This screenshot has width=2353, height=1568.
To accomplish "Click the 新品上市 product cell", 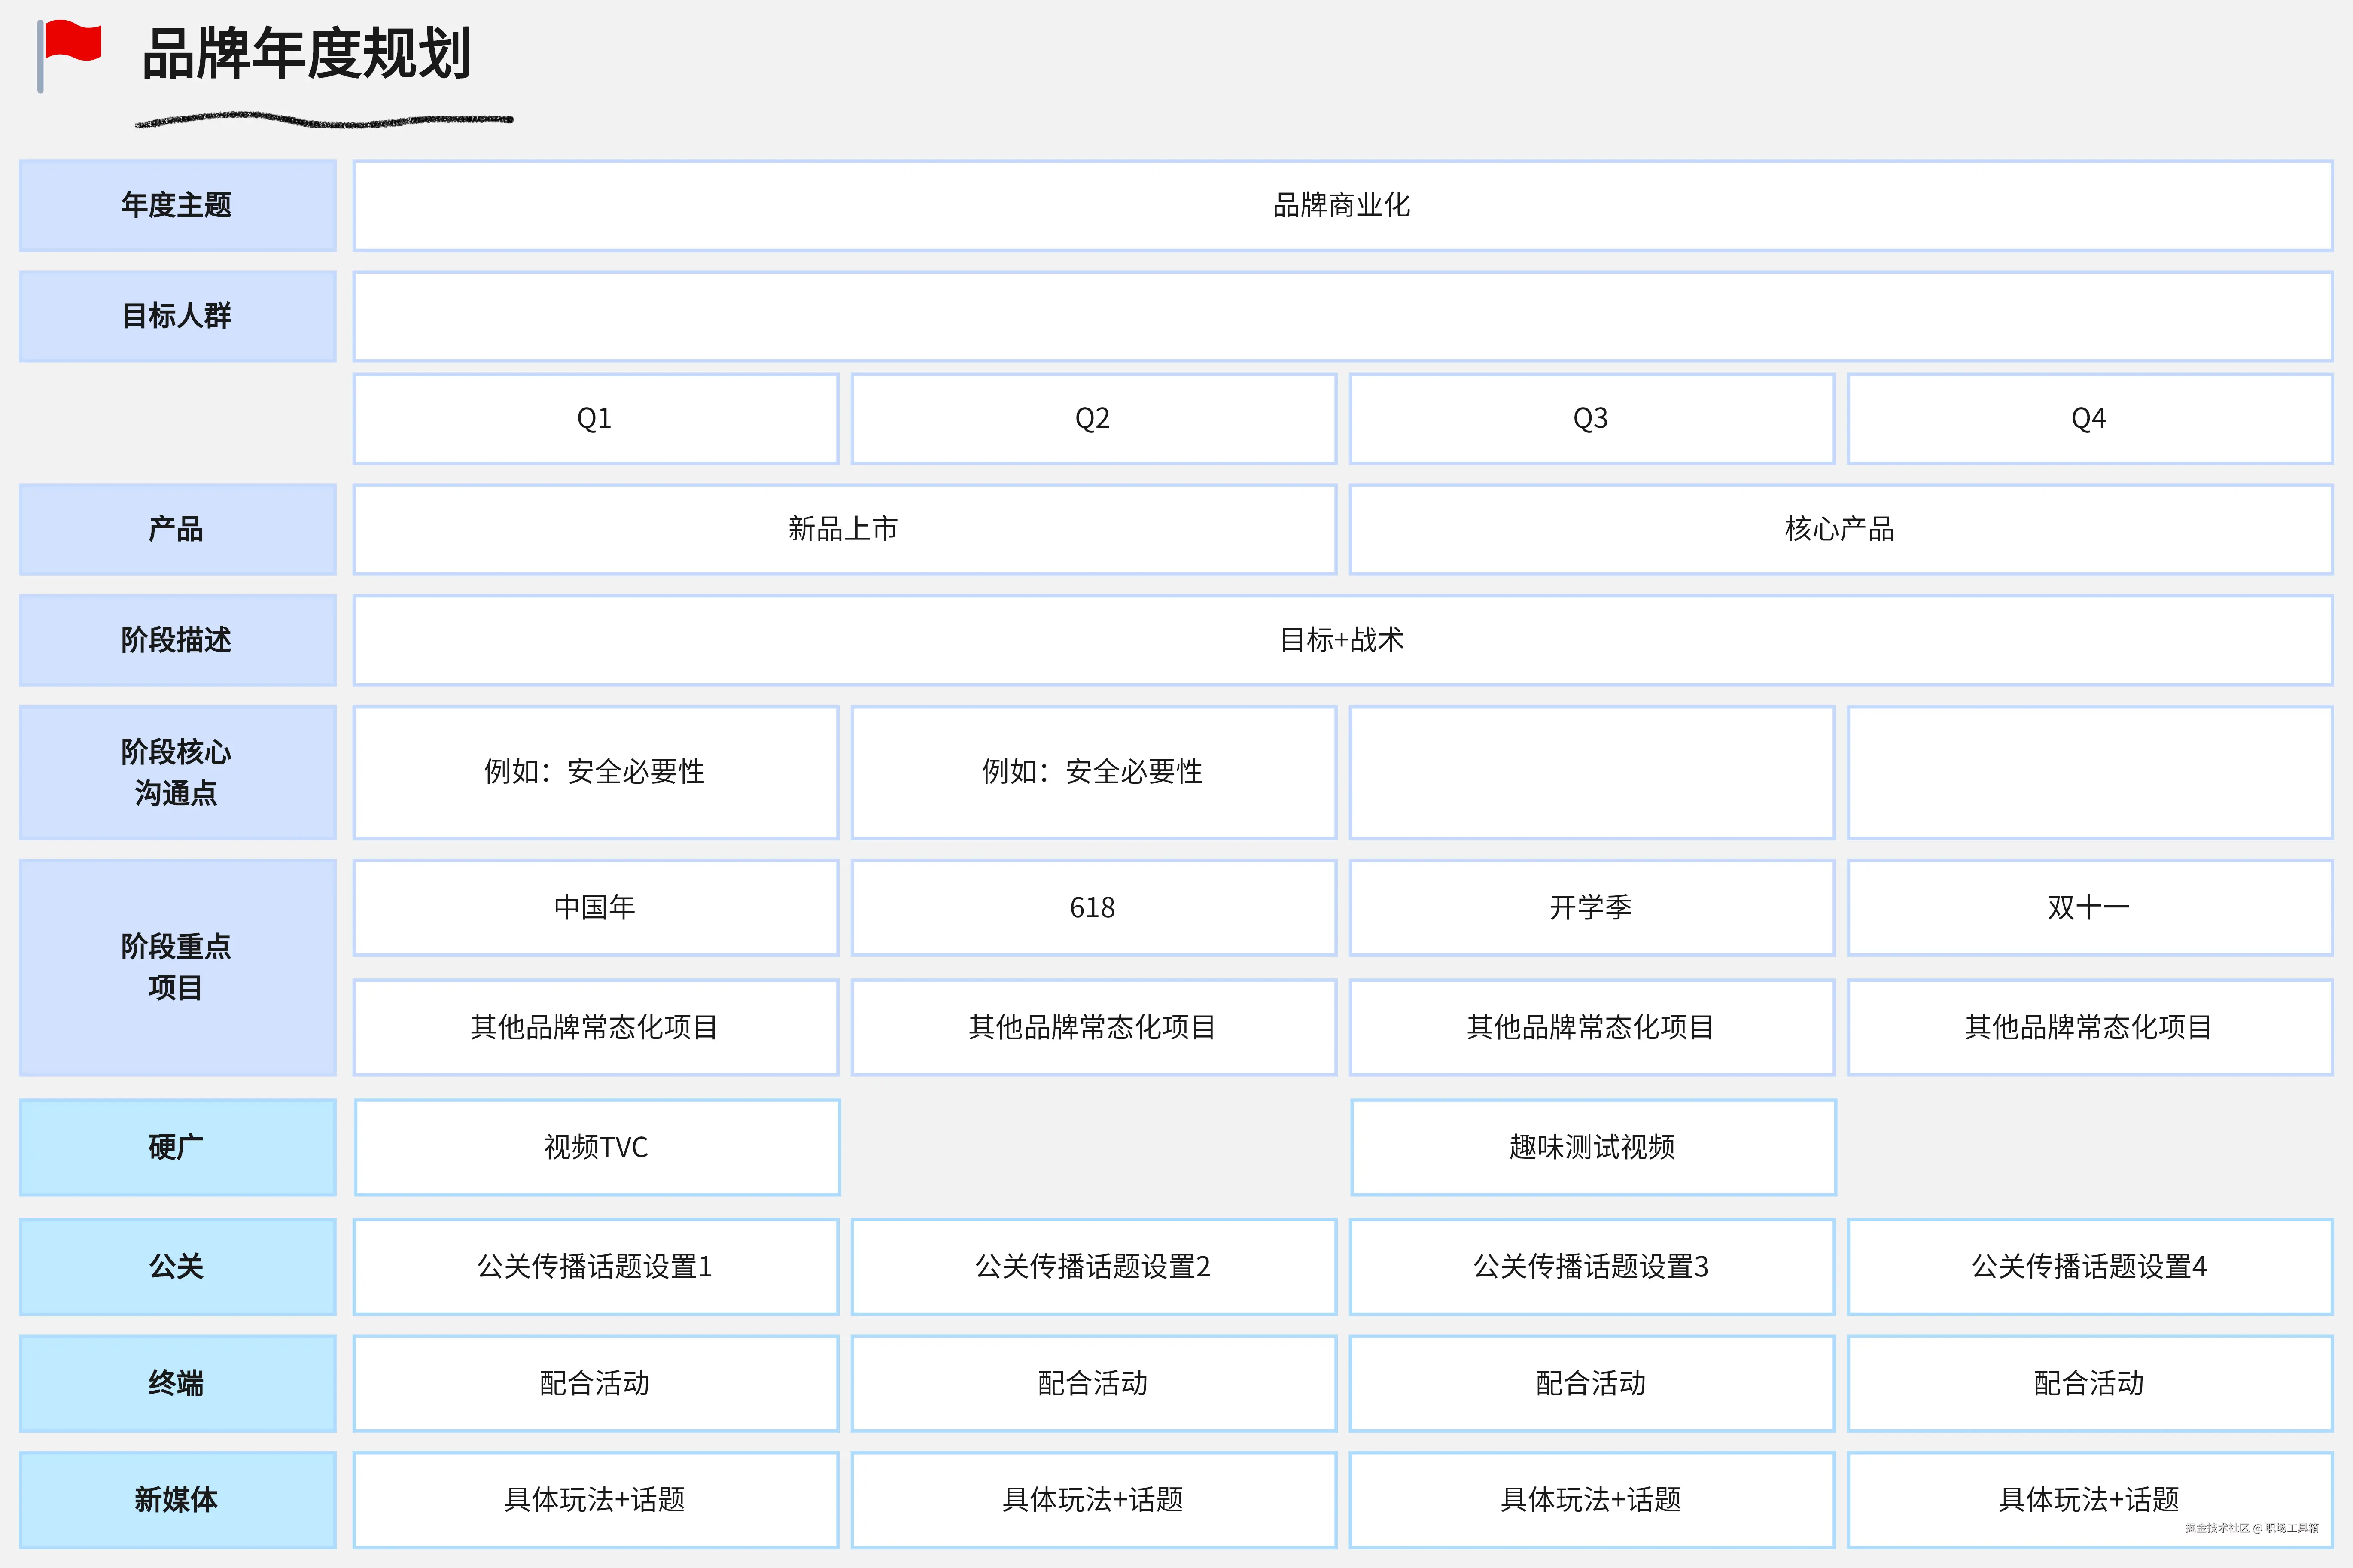I will 843,529.
